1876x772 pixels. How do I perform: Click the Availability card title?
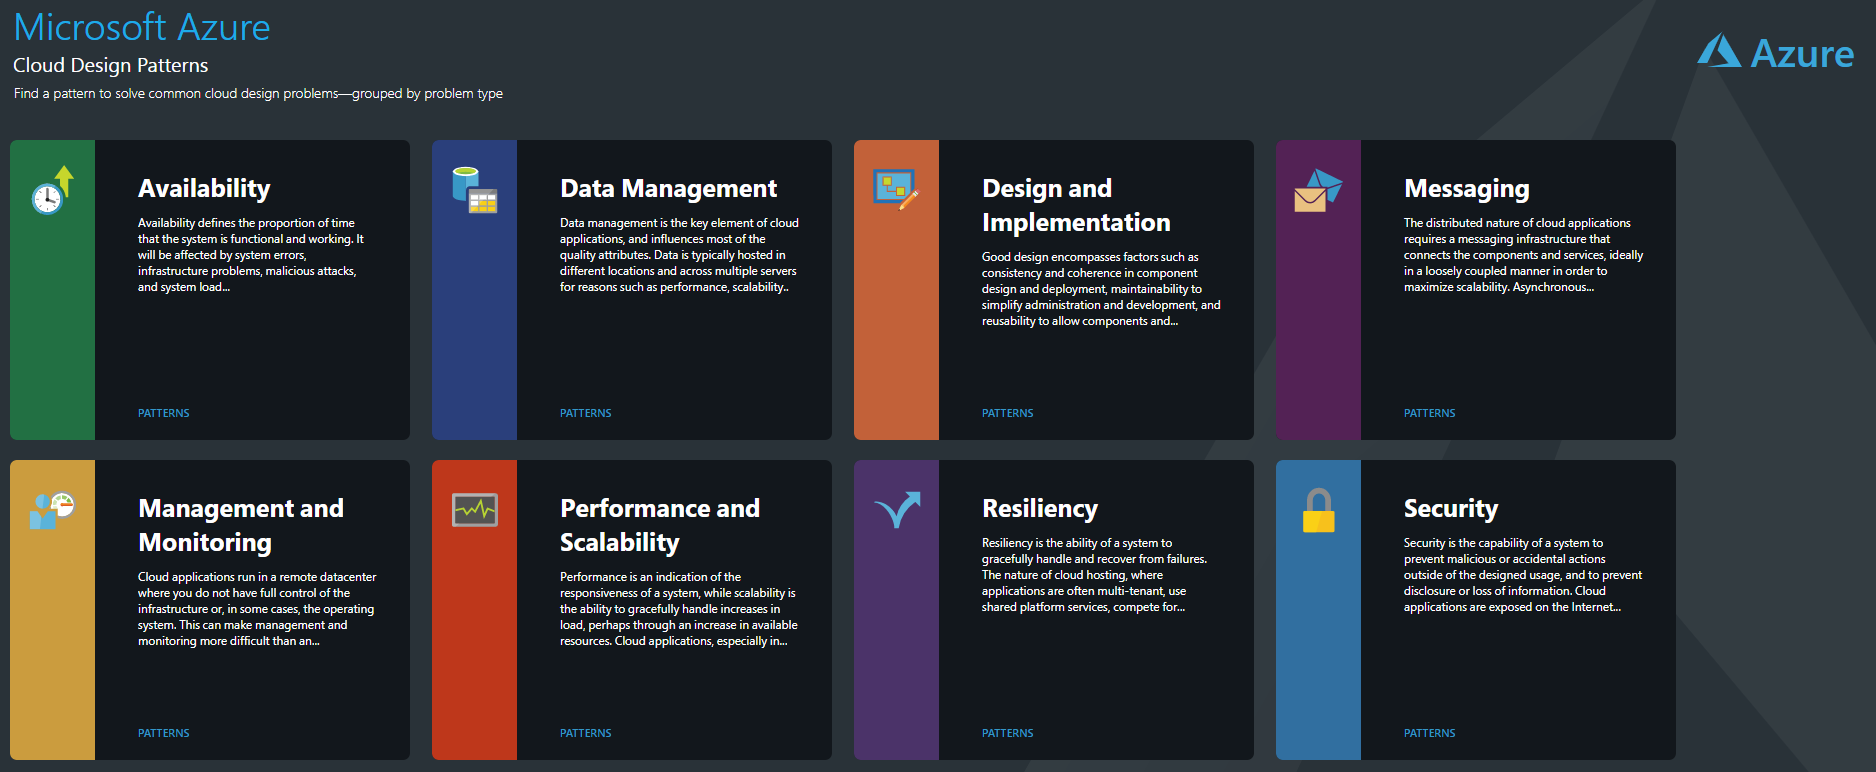204,189
